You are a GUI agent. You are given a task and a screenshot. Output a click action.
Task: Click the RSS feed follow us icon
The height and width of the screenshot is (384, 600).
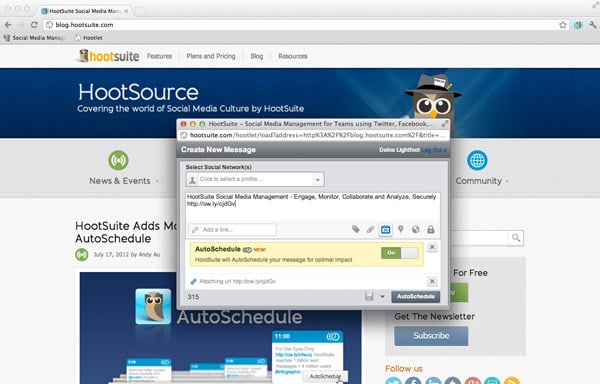[x=512, y=381]
